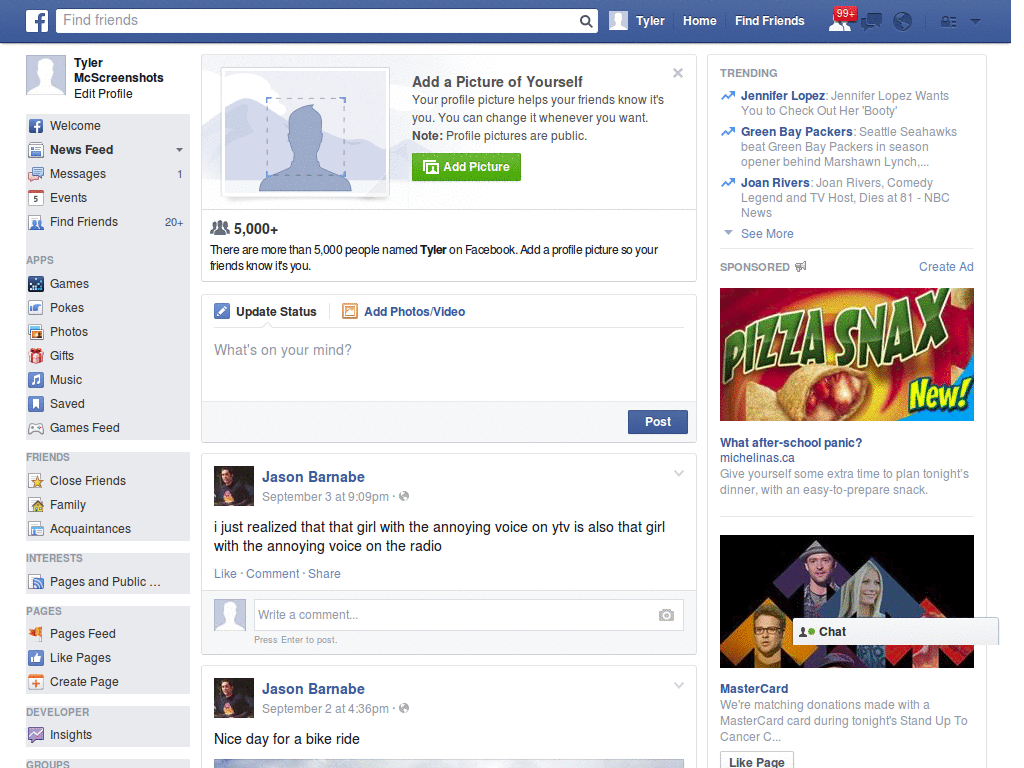Open Find Friends in top navigation

click(769, 21)
